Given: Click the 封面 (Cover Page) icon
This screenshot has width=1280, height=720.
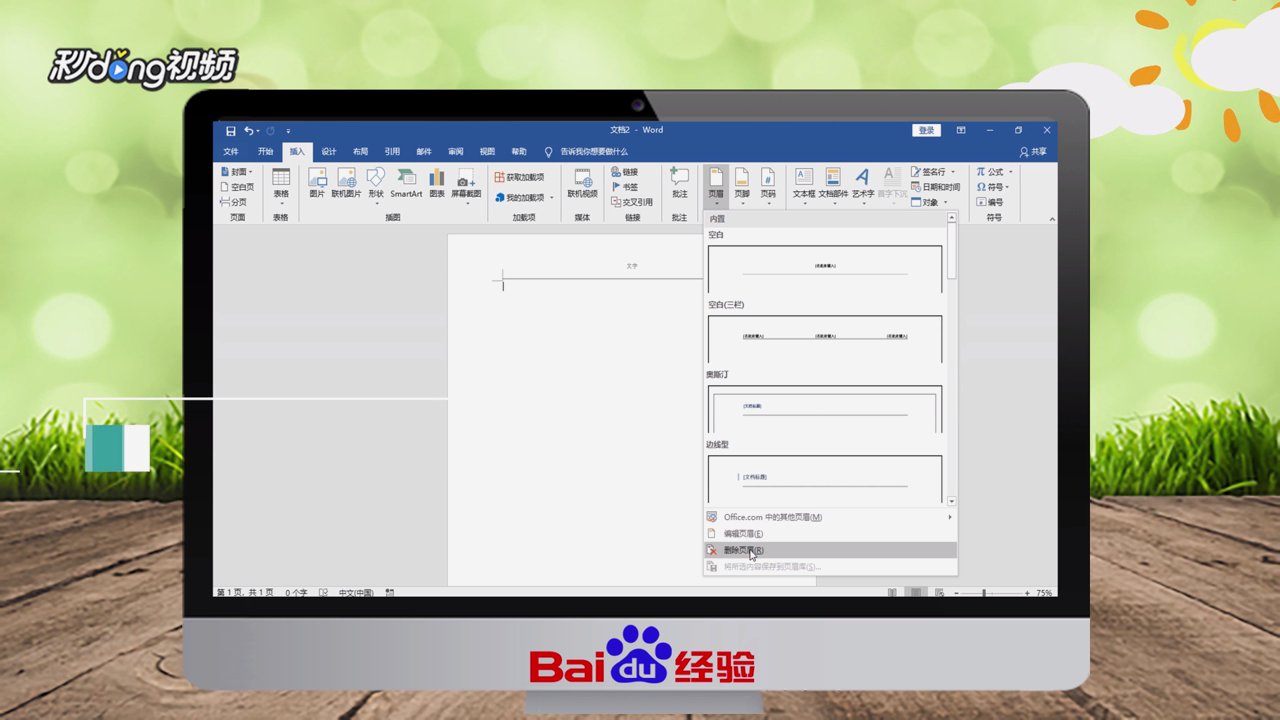Looking at the screenshot, I should point(235,171).
